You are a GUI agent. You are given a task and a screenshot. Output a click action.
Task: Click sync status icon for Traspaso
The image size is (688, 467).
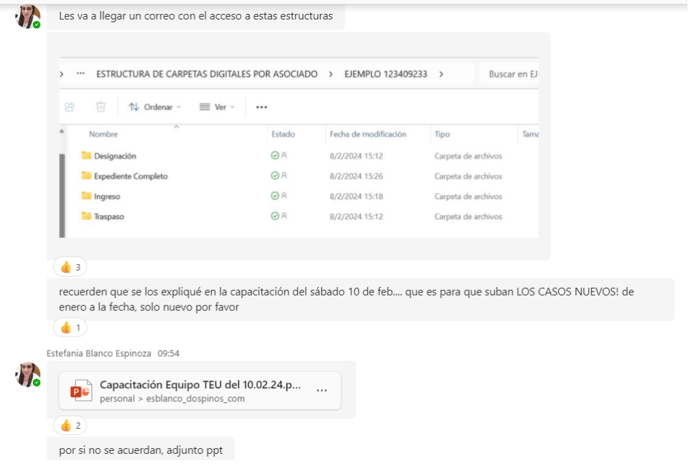(275, 216)
